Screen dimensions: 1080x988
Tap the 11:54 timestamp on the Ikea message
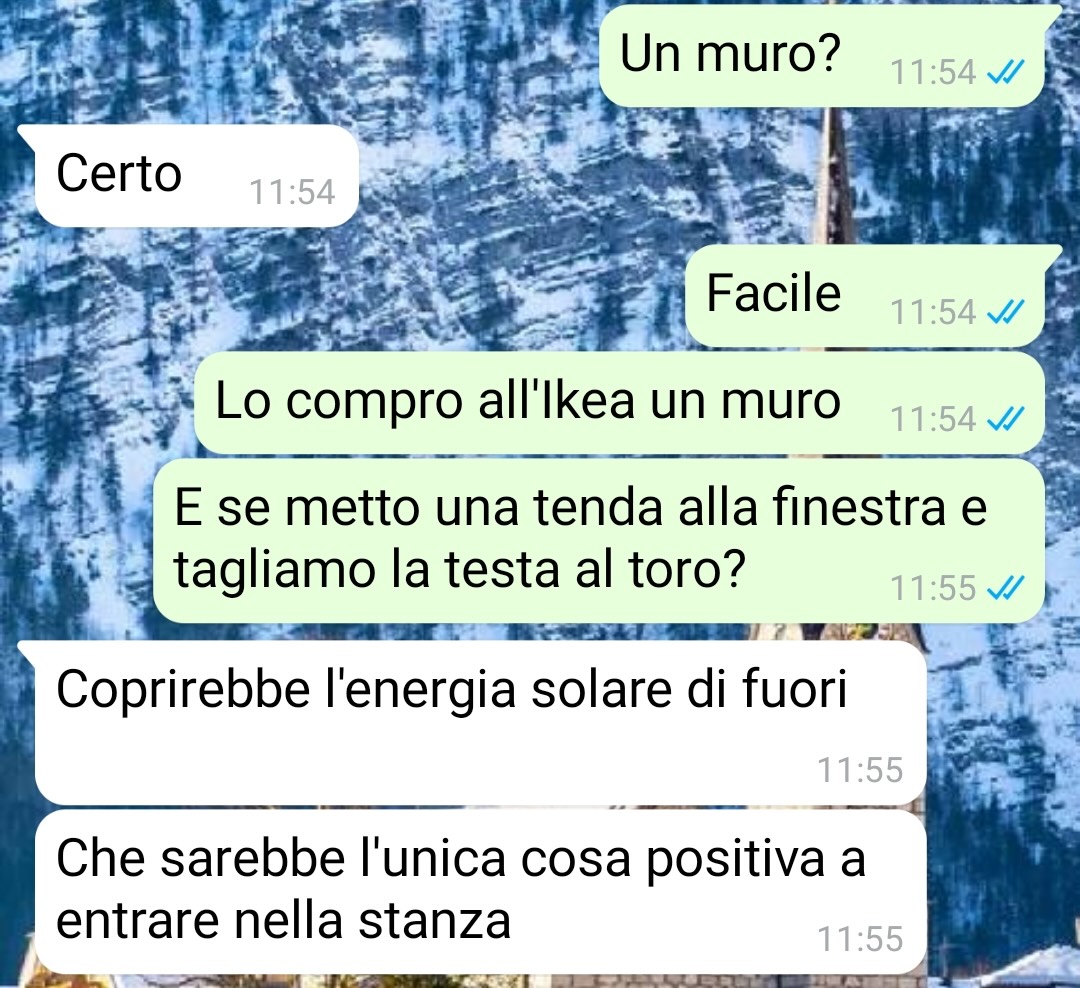(933, 419)
